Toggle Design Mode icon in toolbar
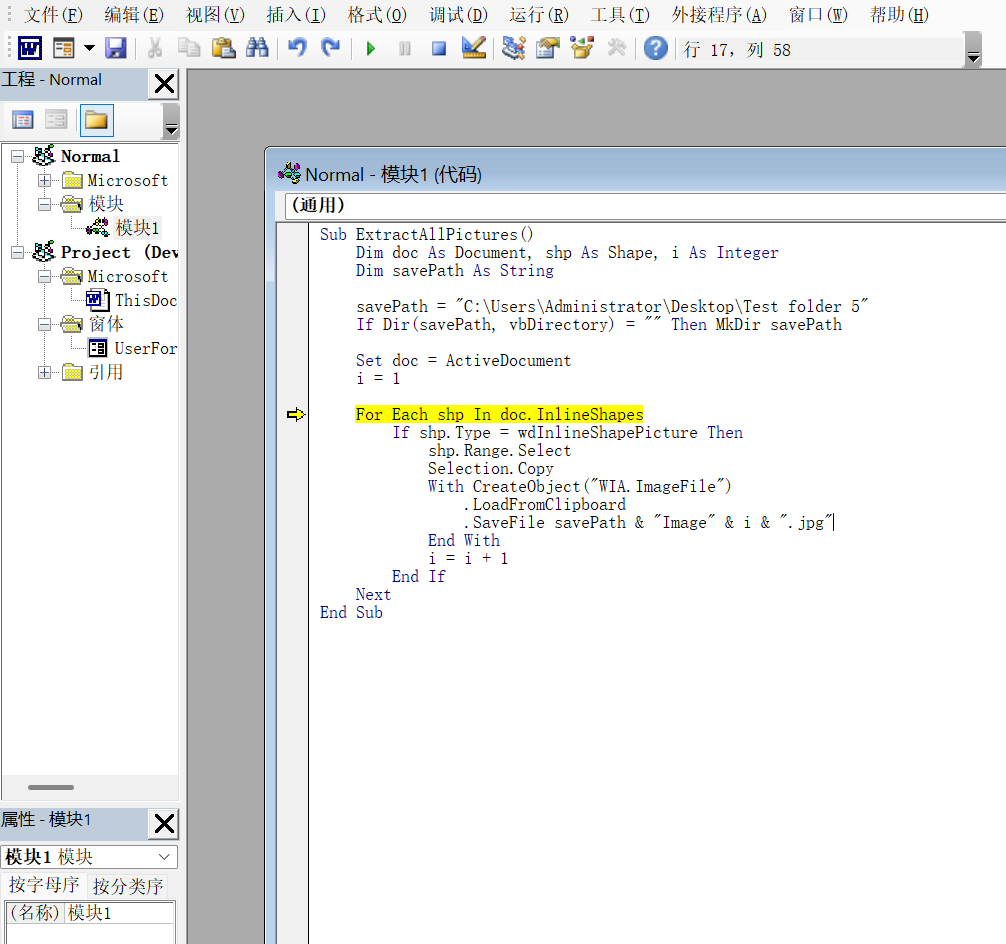 474,48
